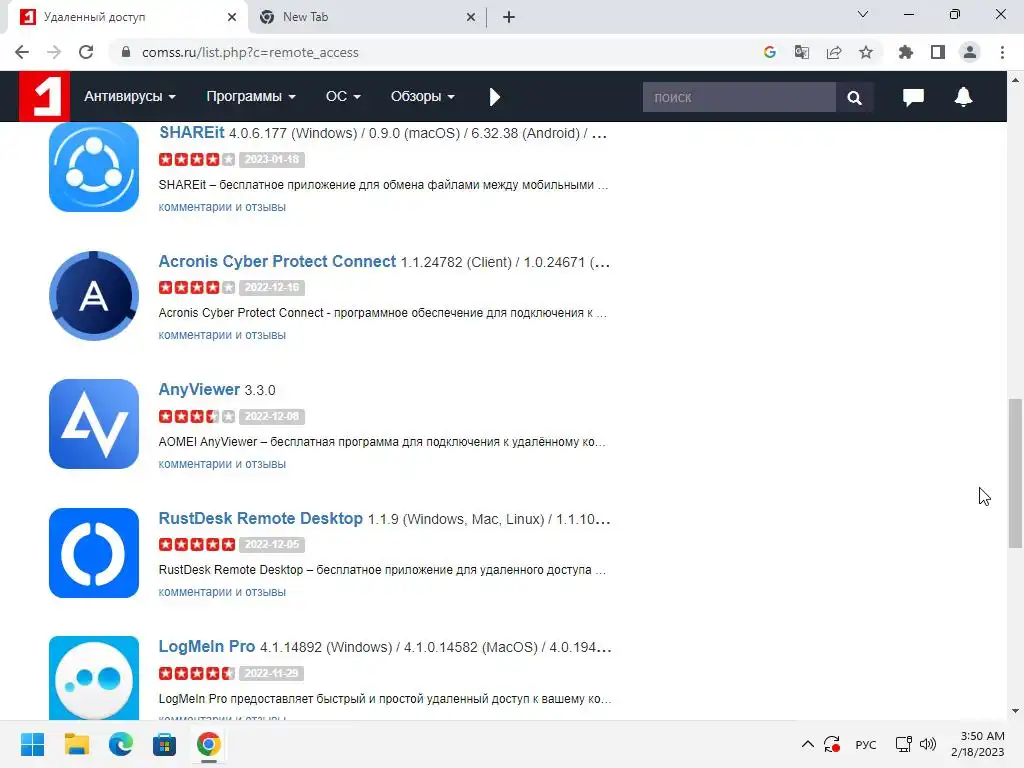The image size is (1024, 768).
Task: Click the white play arrow in navbar
Action: click(x=494, y=97)
